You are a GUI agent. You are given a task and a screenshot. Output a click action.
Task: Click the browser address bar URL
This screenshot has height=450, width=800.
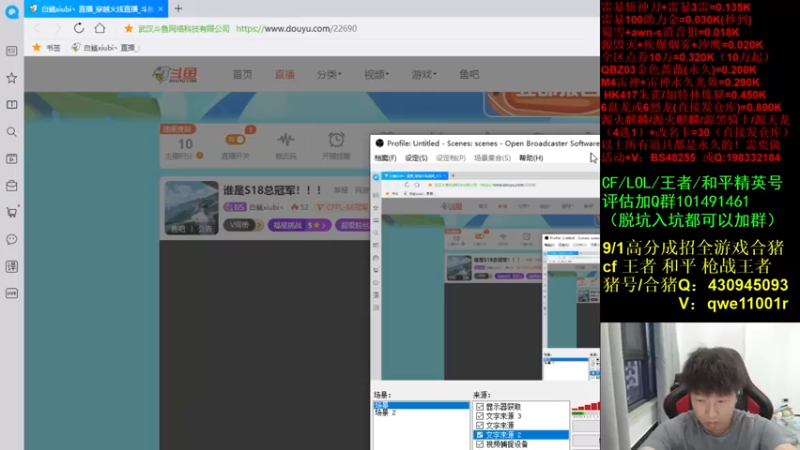(296, 29)
